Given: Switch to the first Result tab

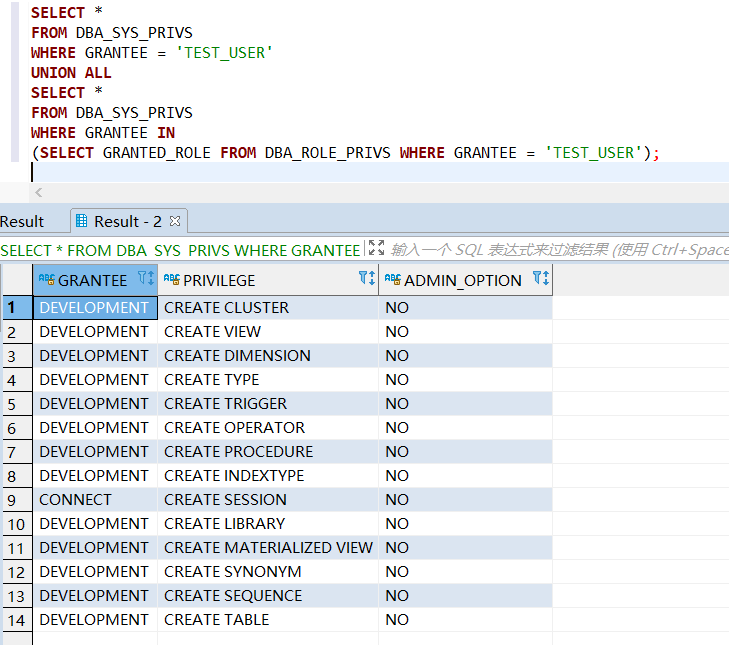Looking at the screenshot, I should click(x=22, y=221).
